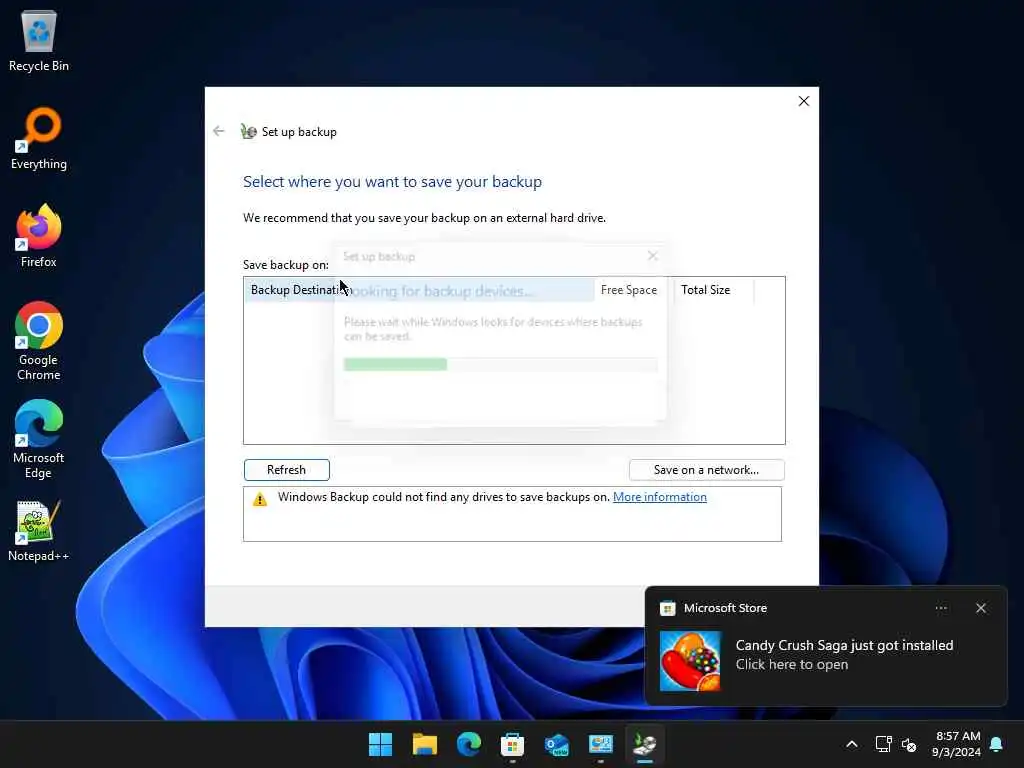Close the Set up backup window

click(804, 101)
